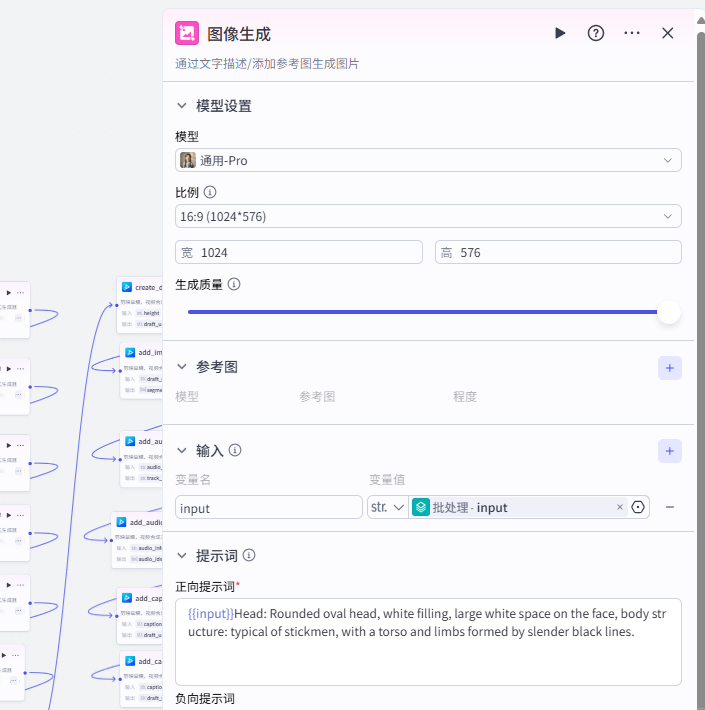Viewport: 705px width, 710px height.
Task: Add a reference image with plus button
Action: [670, 368]
